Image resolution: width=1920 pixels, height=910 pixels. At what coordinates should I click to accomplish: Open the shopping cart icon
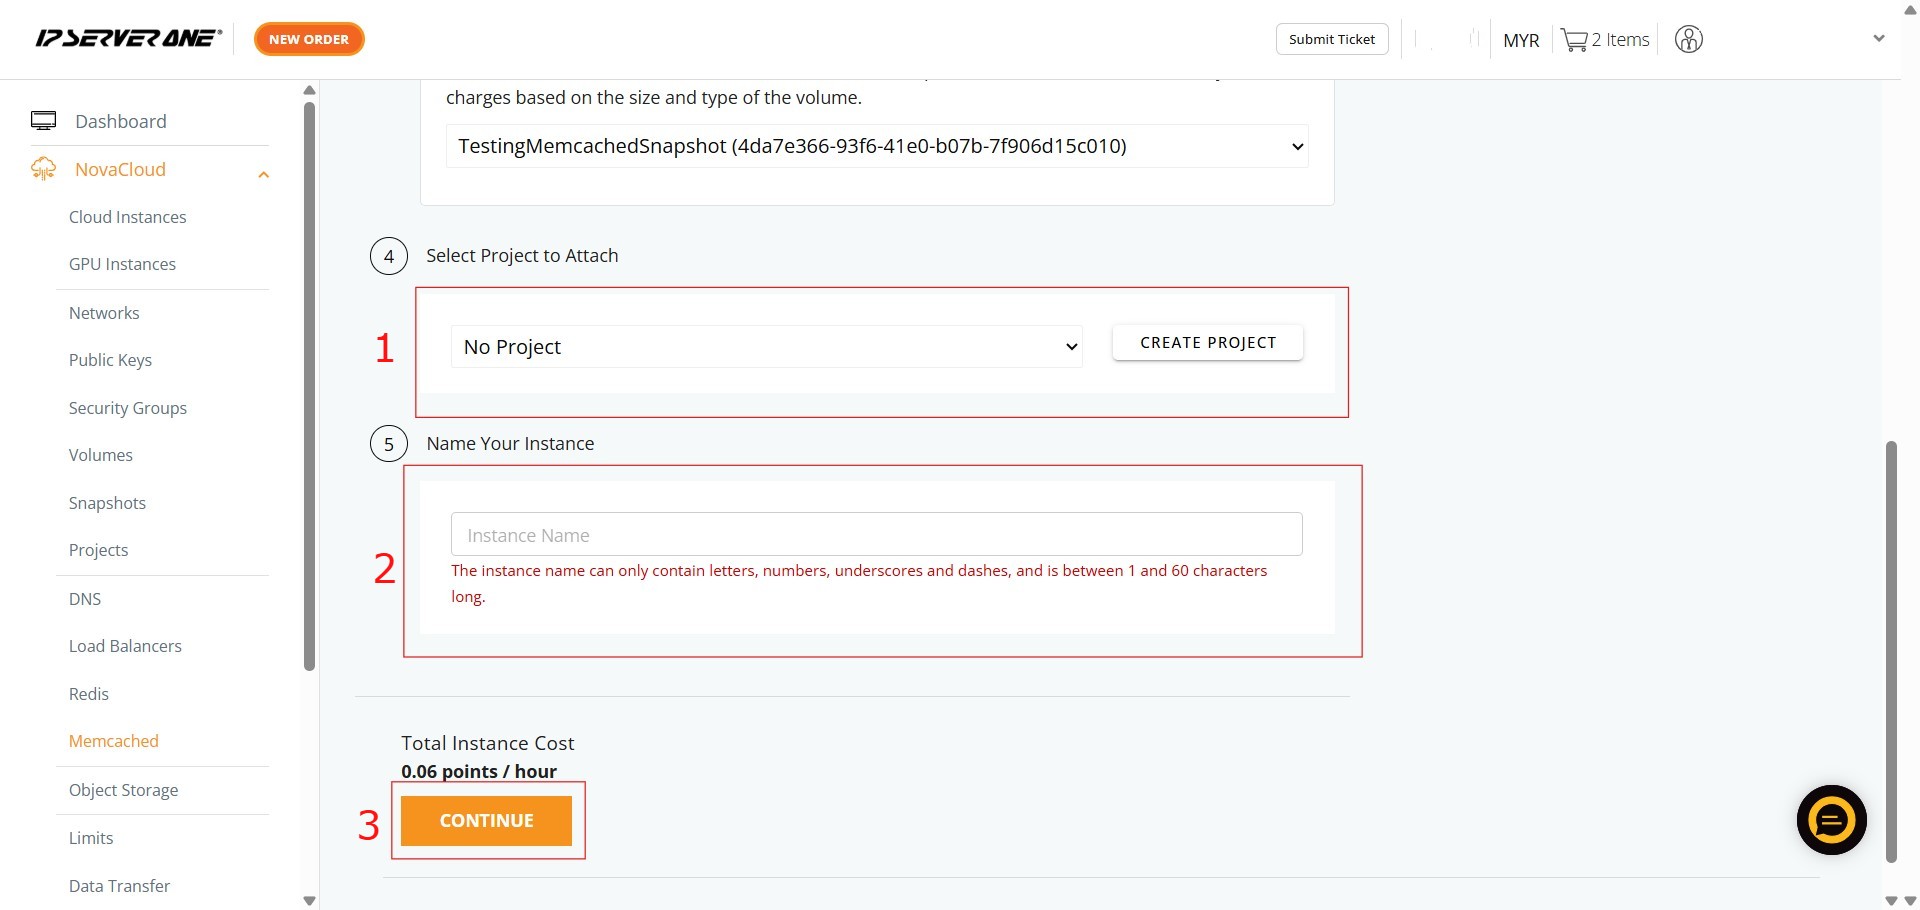pos(1574,40)
